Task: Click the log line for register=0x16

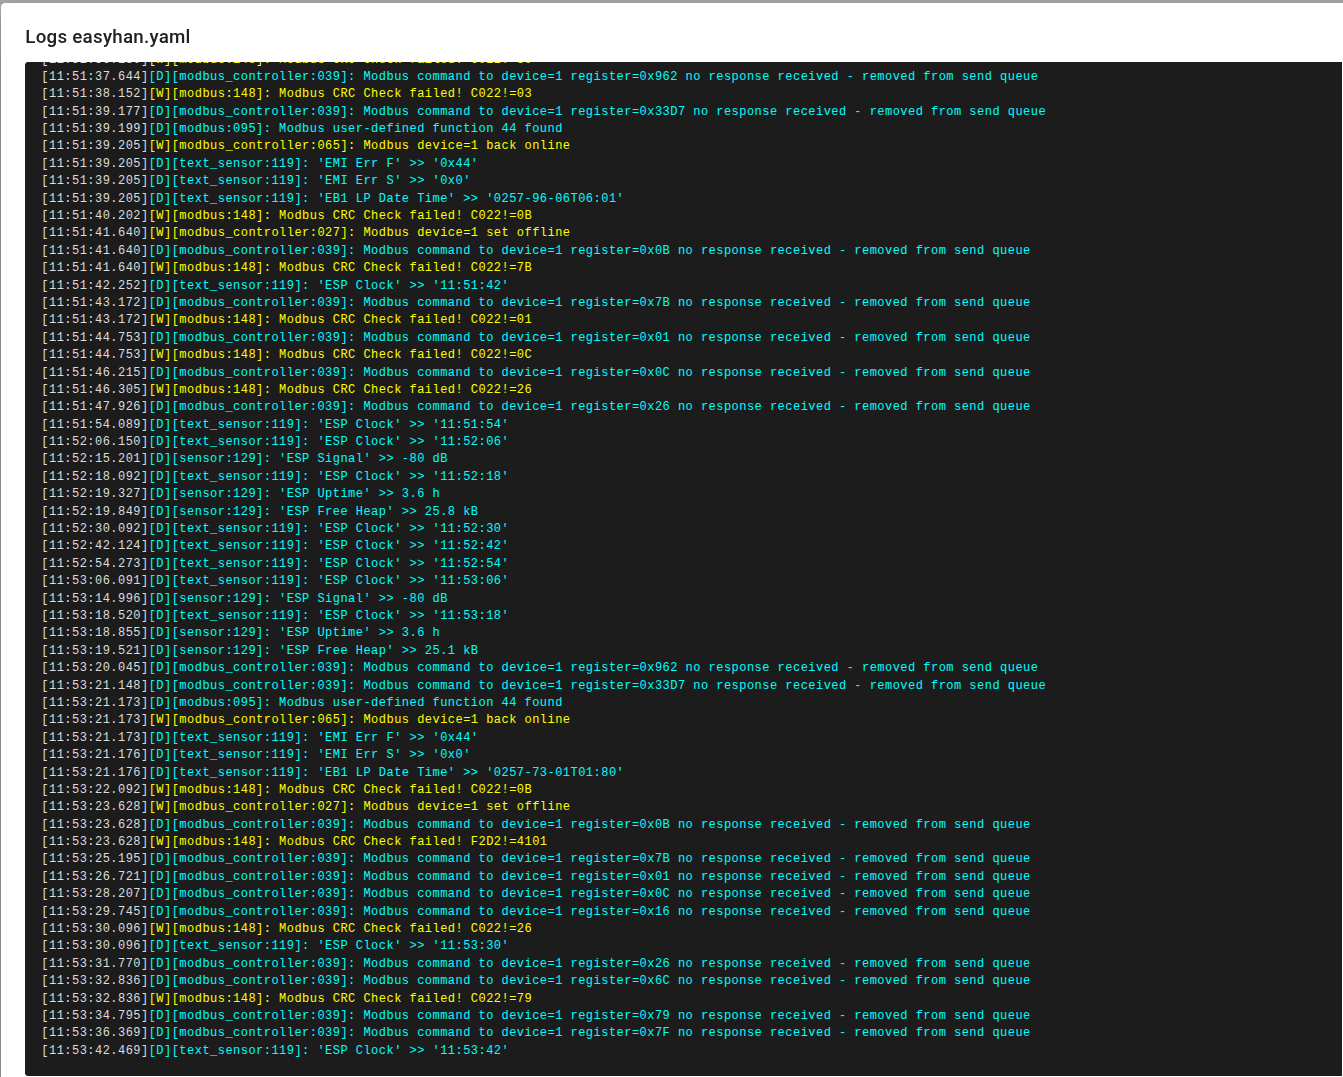Action: click(x=535, y=911)
